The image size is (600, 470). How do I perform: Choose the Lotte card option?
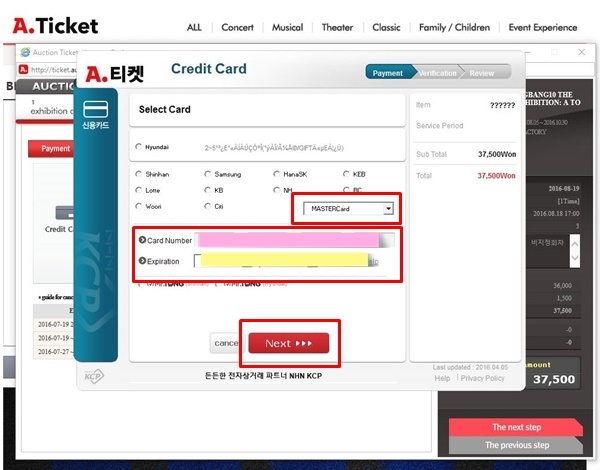139,190
